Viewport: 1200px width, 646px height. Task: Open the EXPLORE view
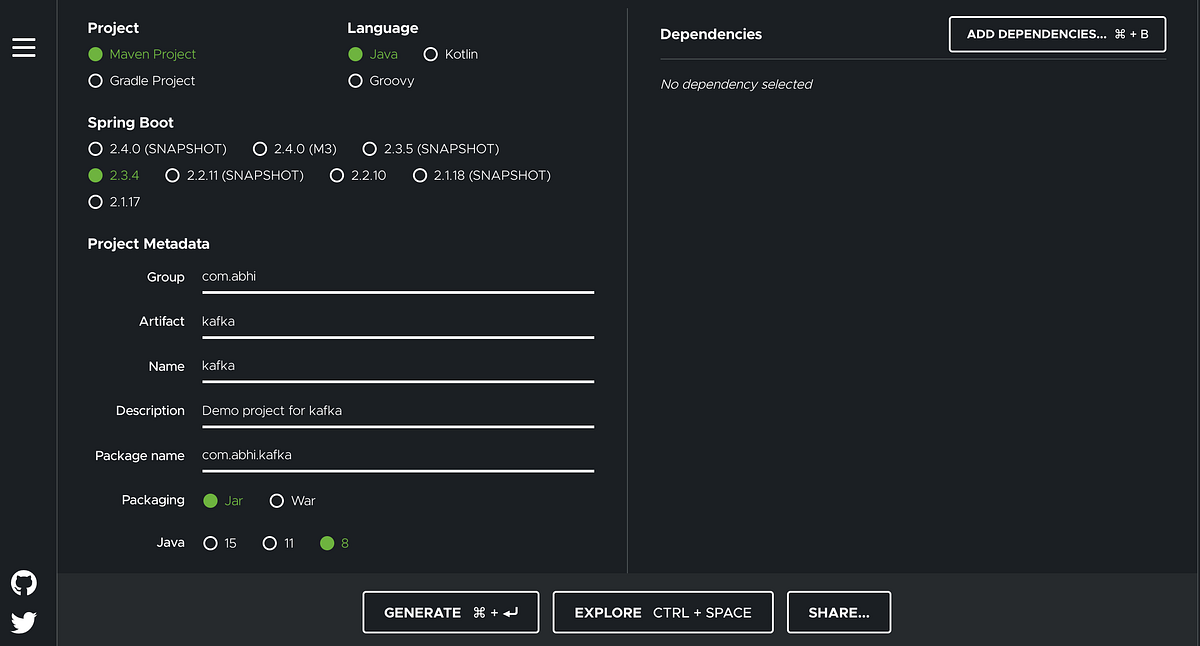pos(662,611)
